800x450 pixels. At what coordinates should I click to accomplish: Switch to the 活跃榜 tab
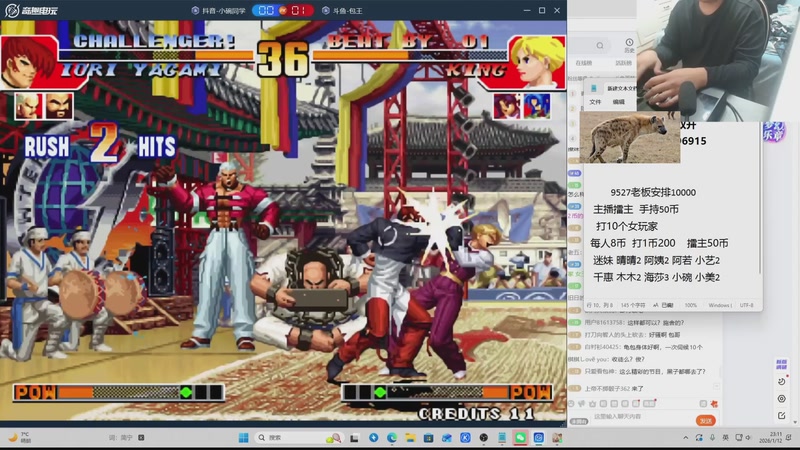pyautogui.click(x=623, y=63)
